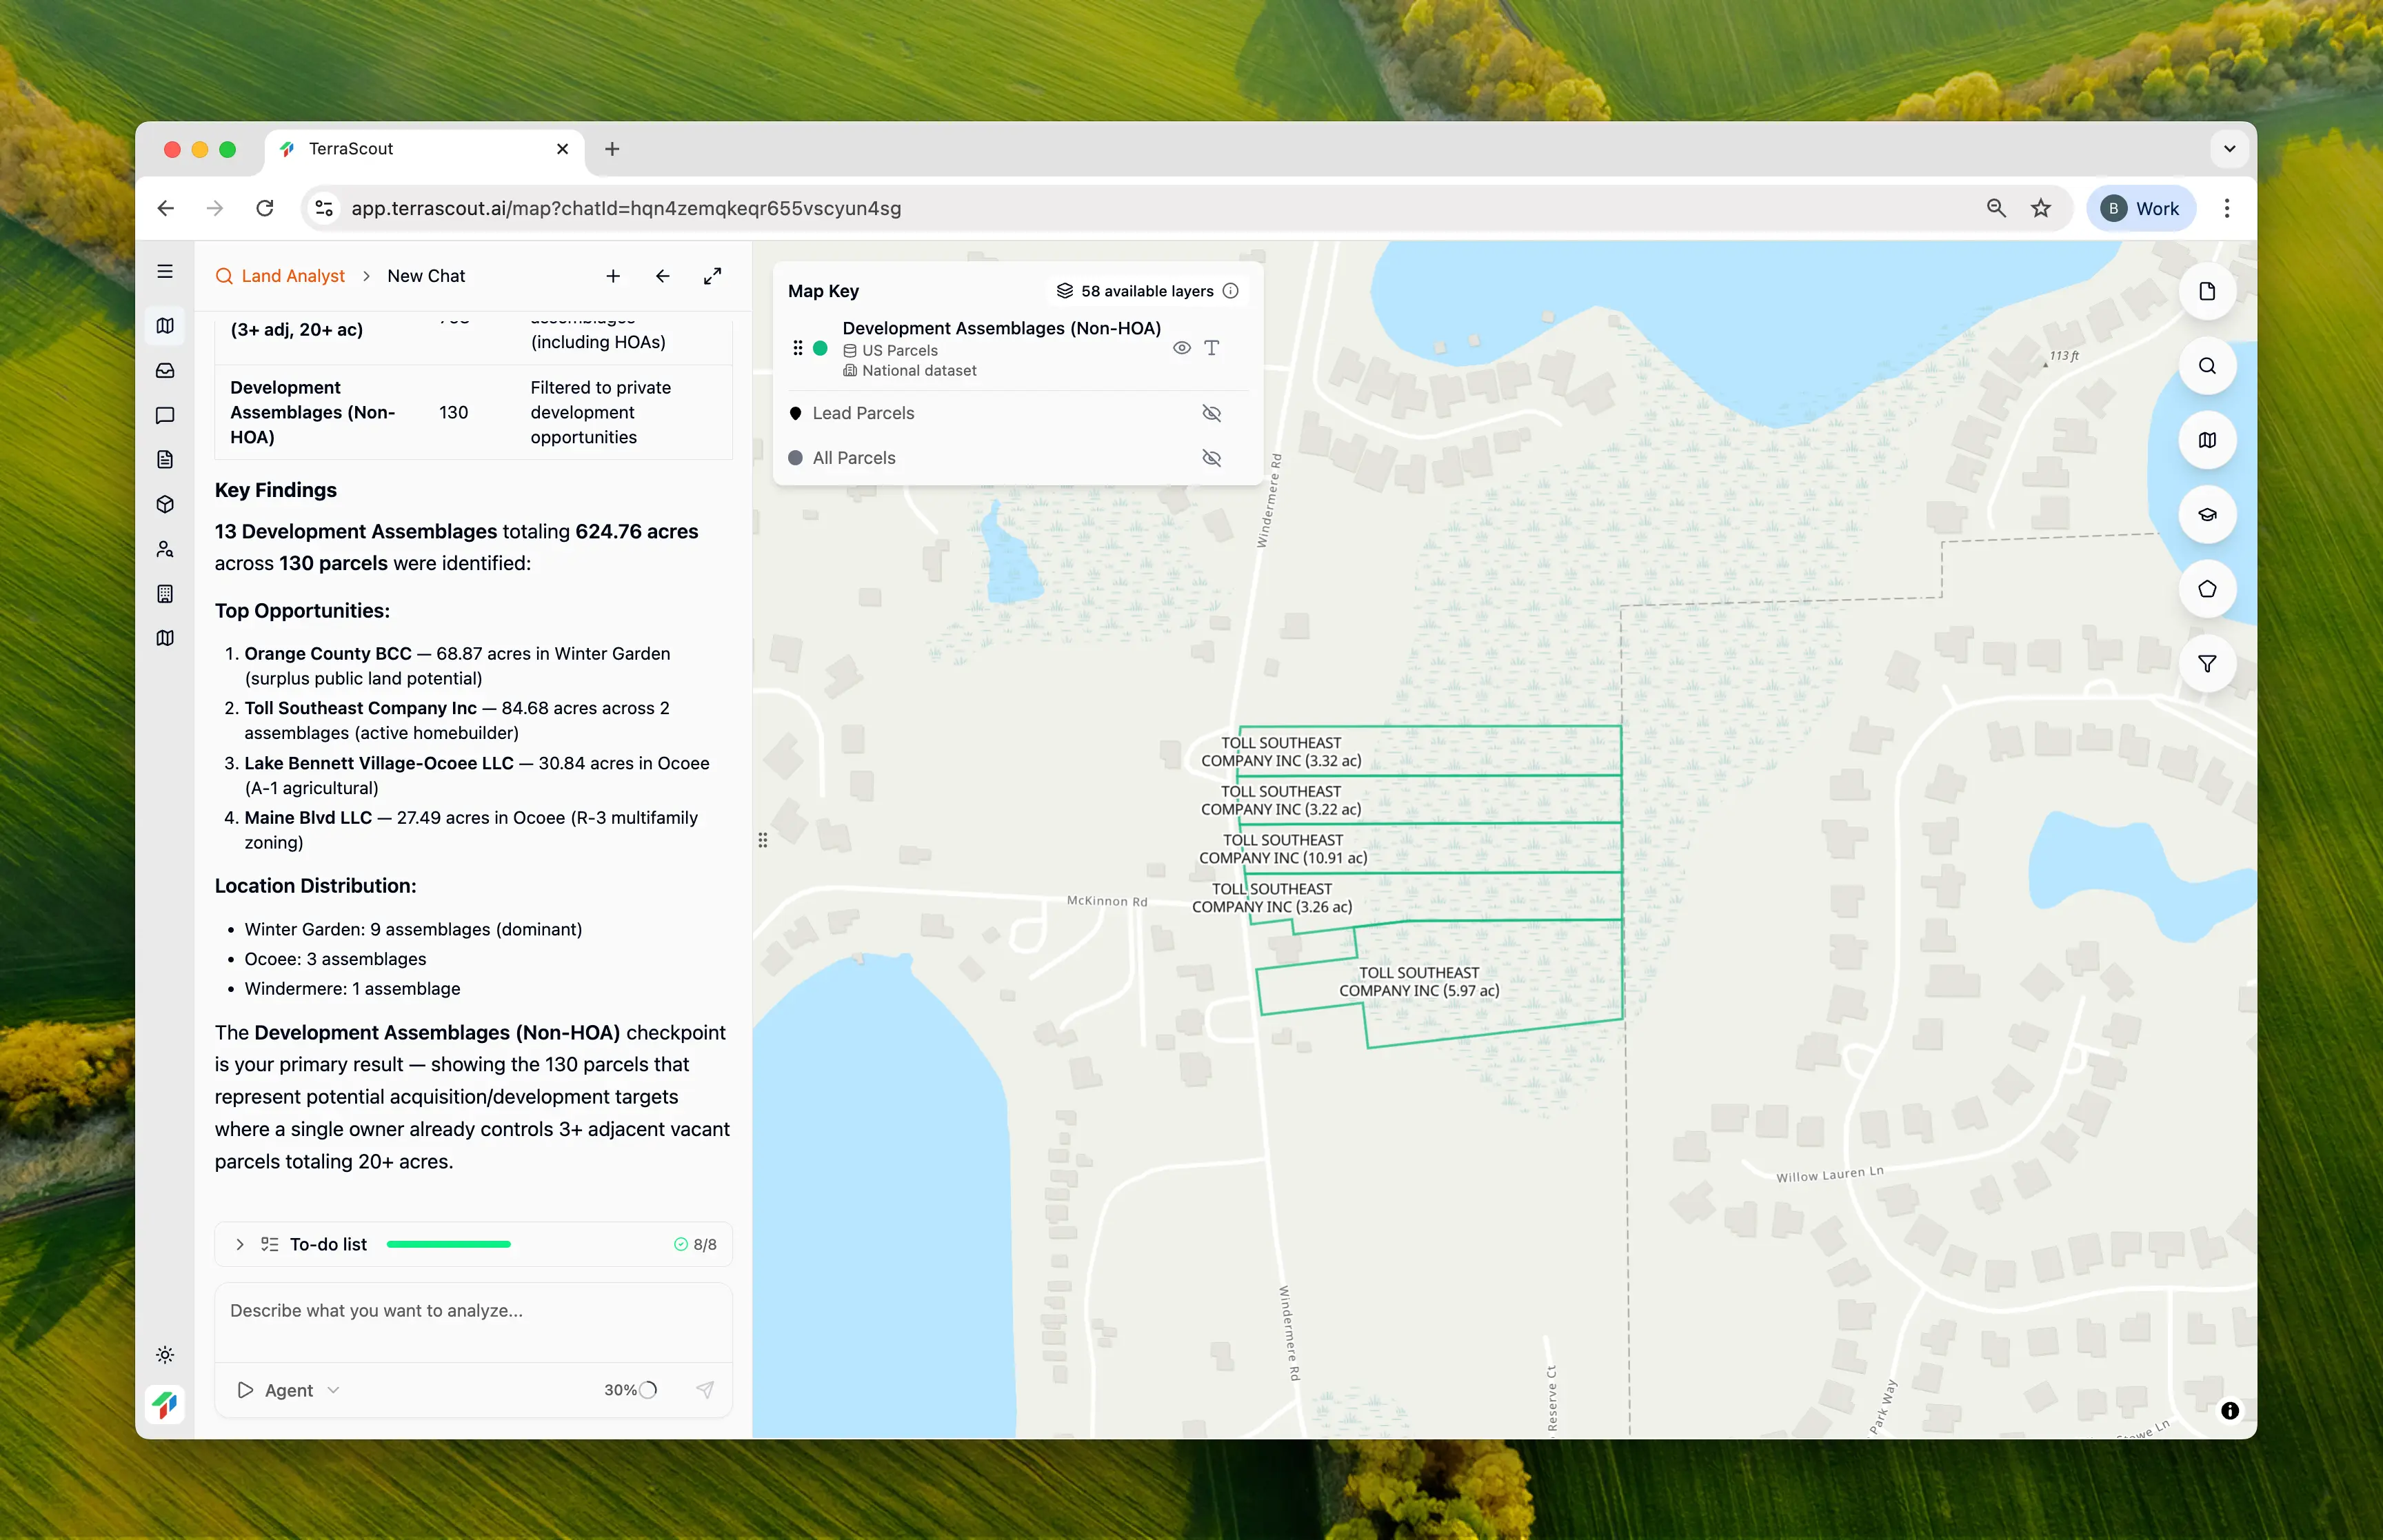
Task: Click the map search magnifier button
Action: click(x=2206, y=366)
